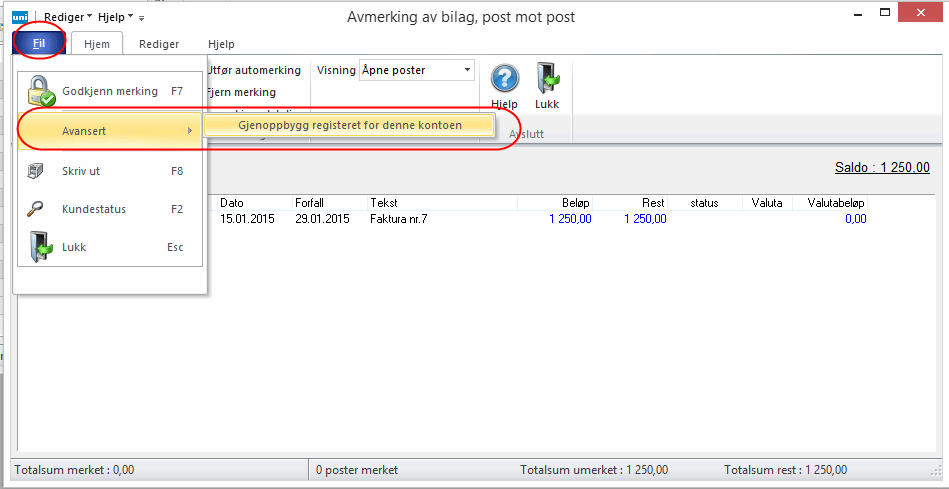Expand the Avansert submenu entry
This screenshot has width=949, height=489.
point(110,130)
